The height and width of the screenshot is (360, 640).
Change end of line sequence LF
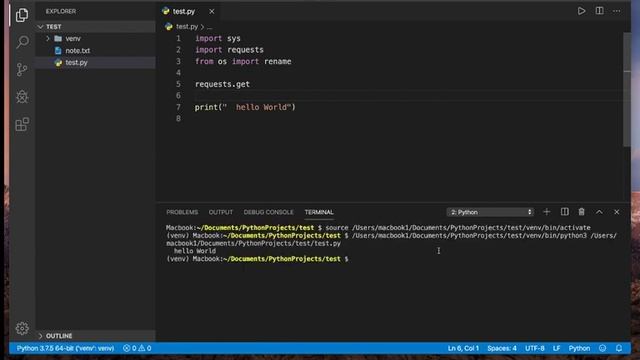(x=556, y=348)
